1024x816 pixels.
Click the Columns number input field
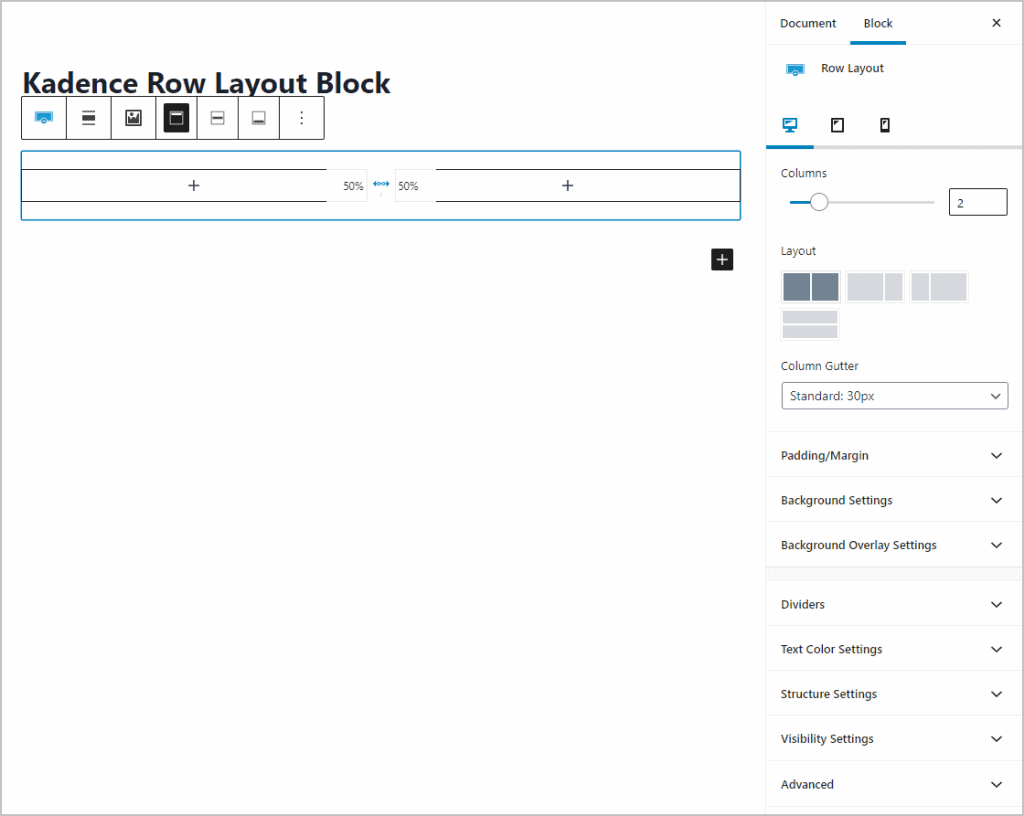click(x=977, y=203)
